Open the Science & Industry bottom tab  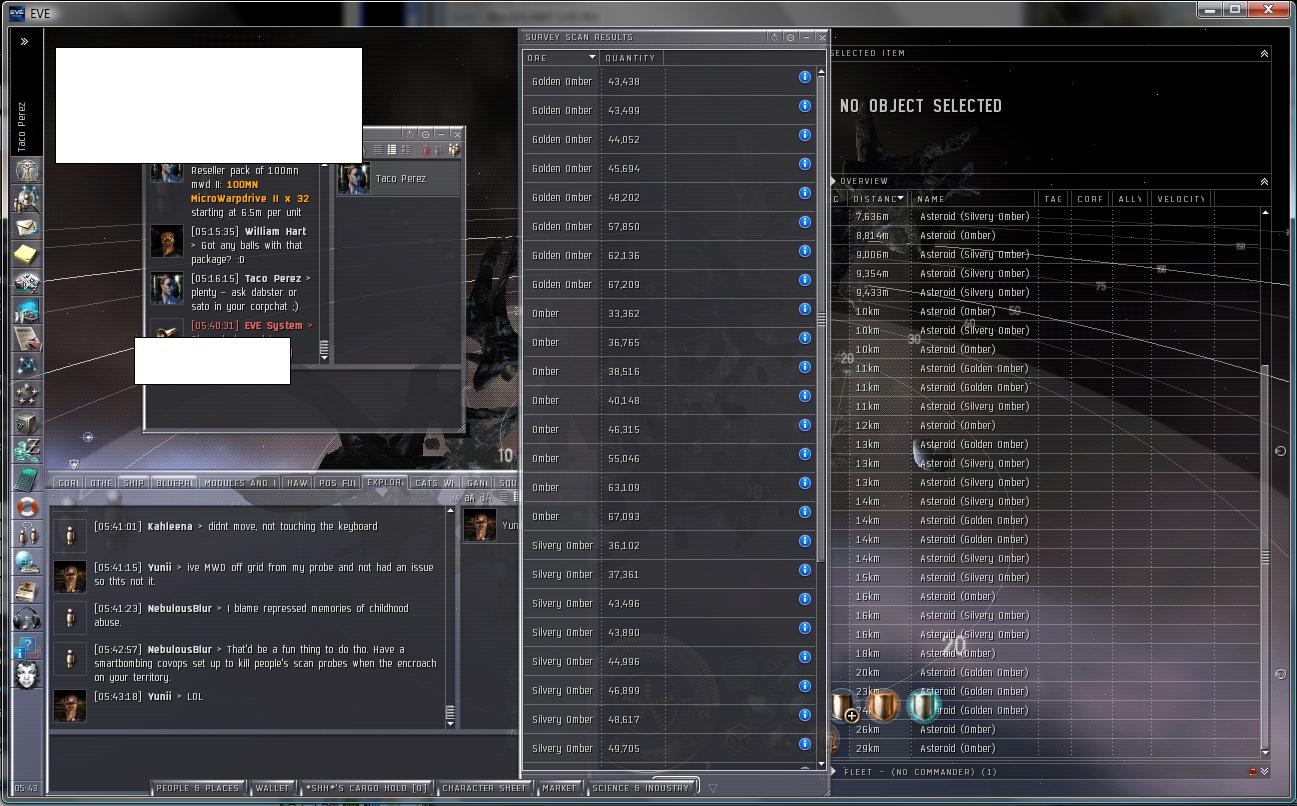[641, 788]
